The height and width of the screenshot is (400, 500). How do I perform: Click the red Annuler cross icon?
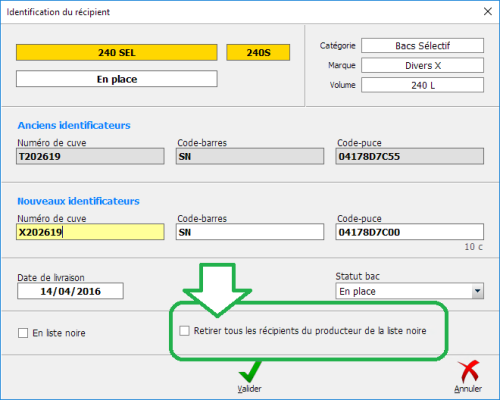click(x=468, y=371)
